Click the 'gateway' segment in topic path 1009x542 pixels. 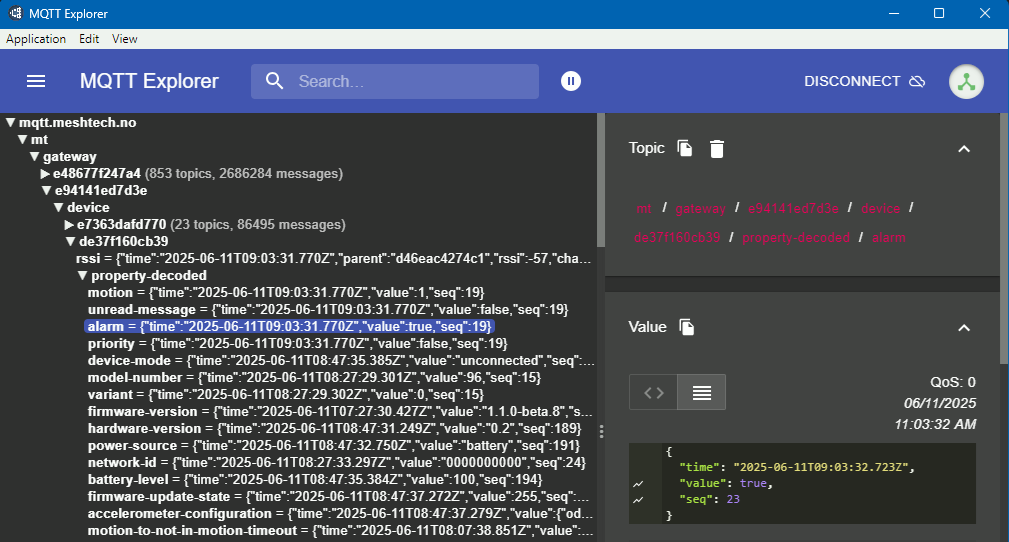700,208
